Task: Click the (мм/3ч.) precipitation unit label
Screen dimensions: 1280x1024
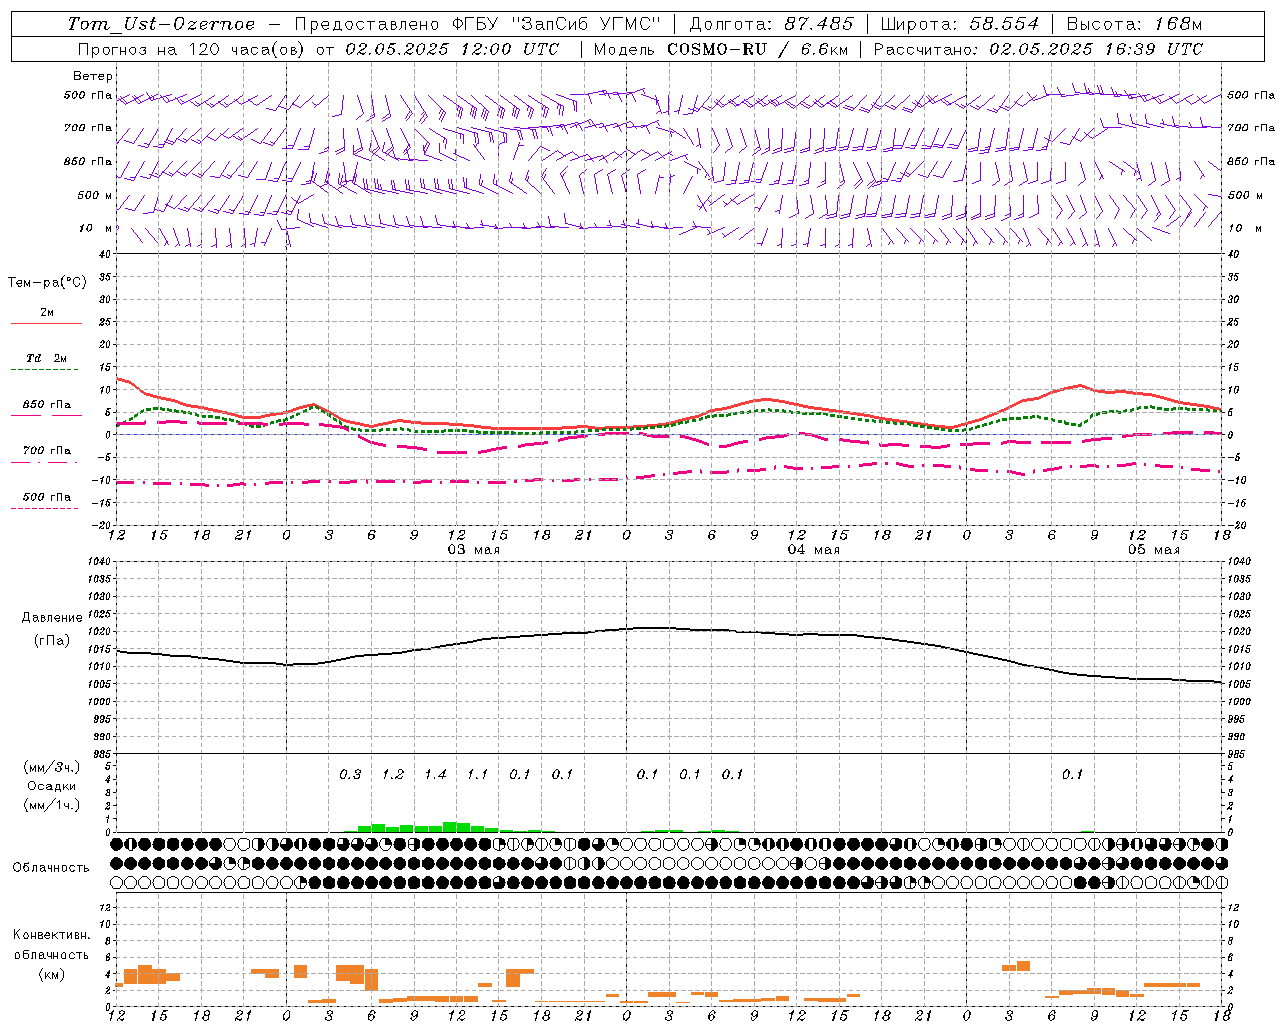Action: click(51, 767)
